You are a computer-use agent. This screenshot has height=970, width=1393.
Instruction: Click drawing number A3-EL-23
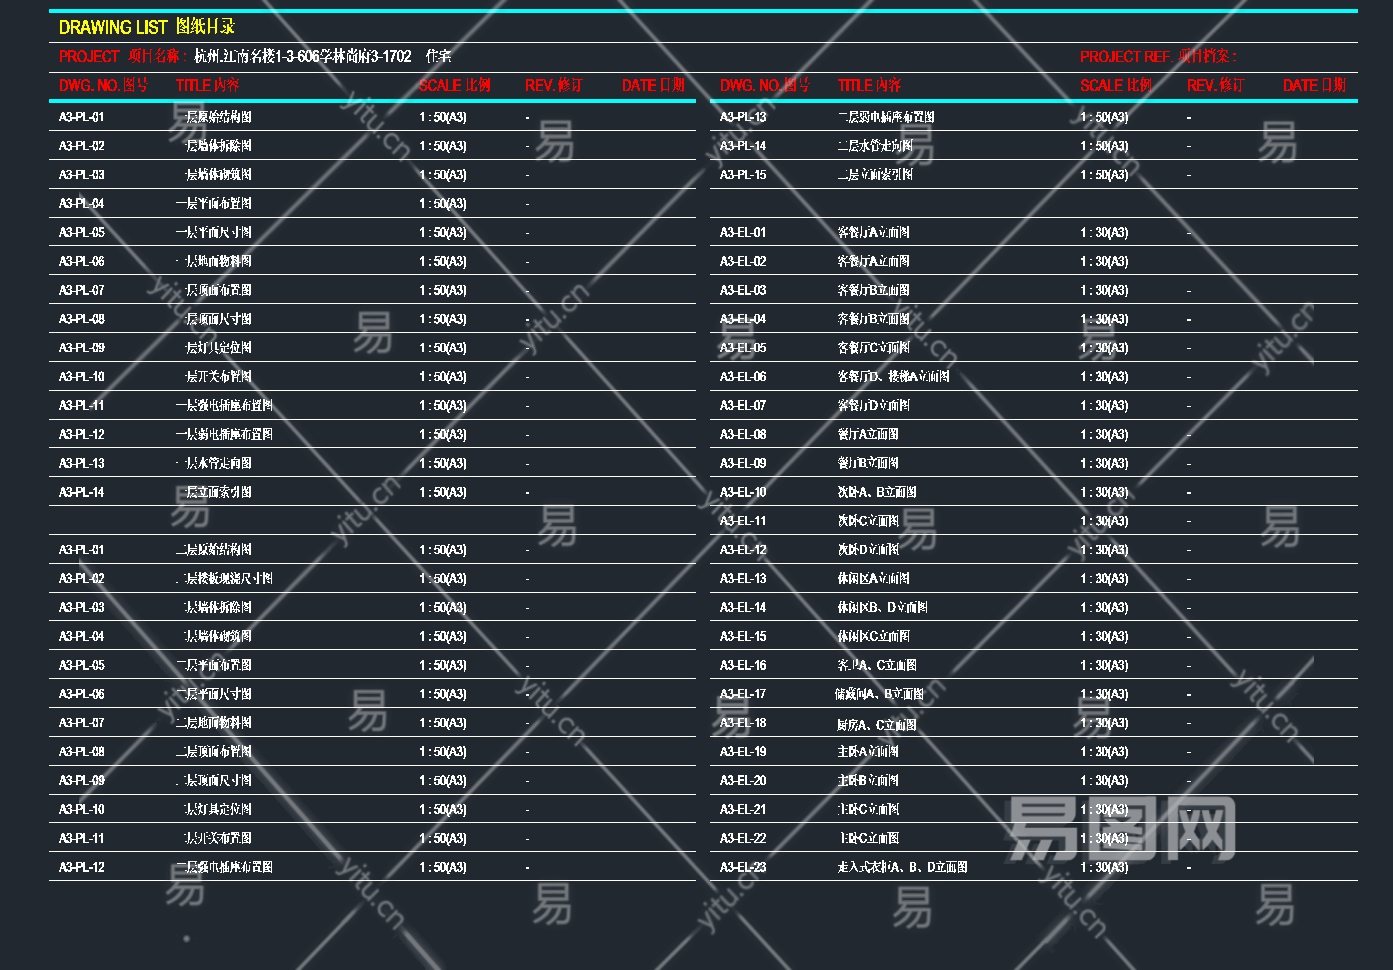tap(743, 867)
